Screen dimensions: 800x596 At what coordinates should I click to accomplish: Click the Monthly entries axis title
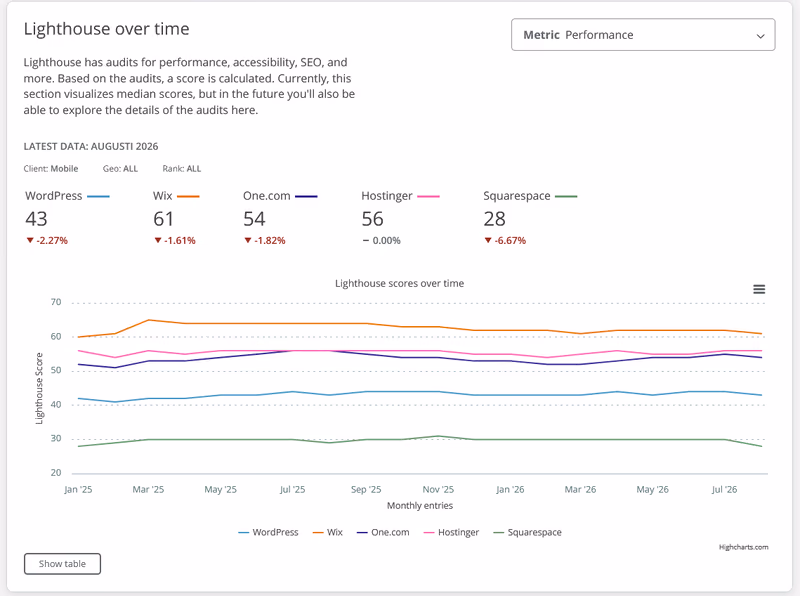point(420,506)
